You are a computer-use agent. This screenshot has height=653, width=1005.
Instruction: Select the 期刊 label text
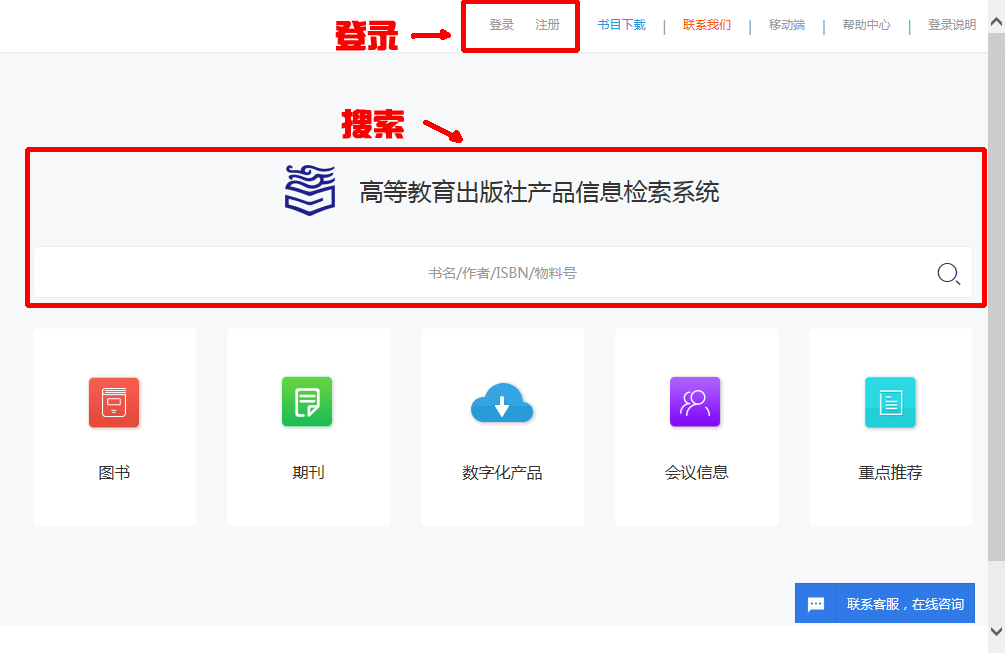(x=308, y=473)
